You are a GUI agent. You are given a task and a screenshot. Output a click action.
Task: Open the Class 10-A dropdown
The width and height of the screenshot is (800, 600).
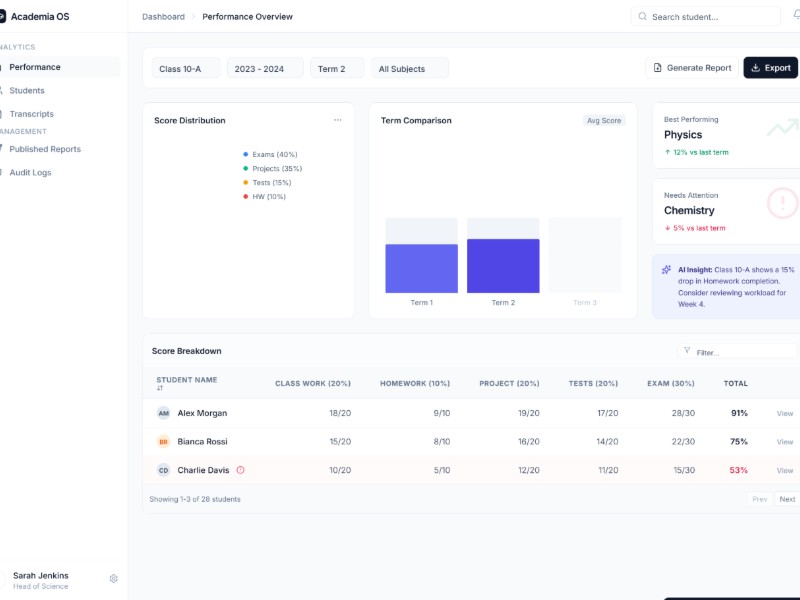tap(185, 69)
